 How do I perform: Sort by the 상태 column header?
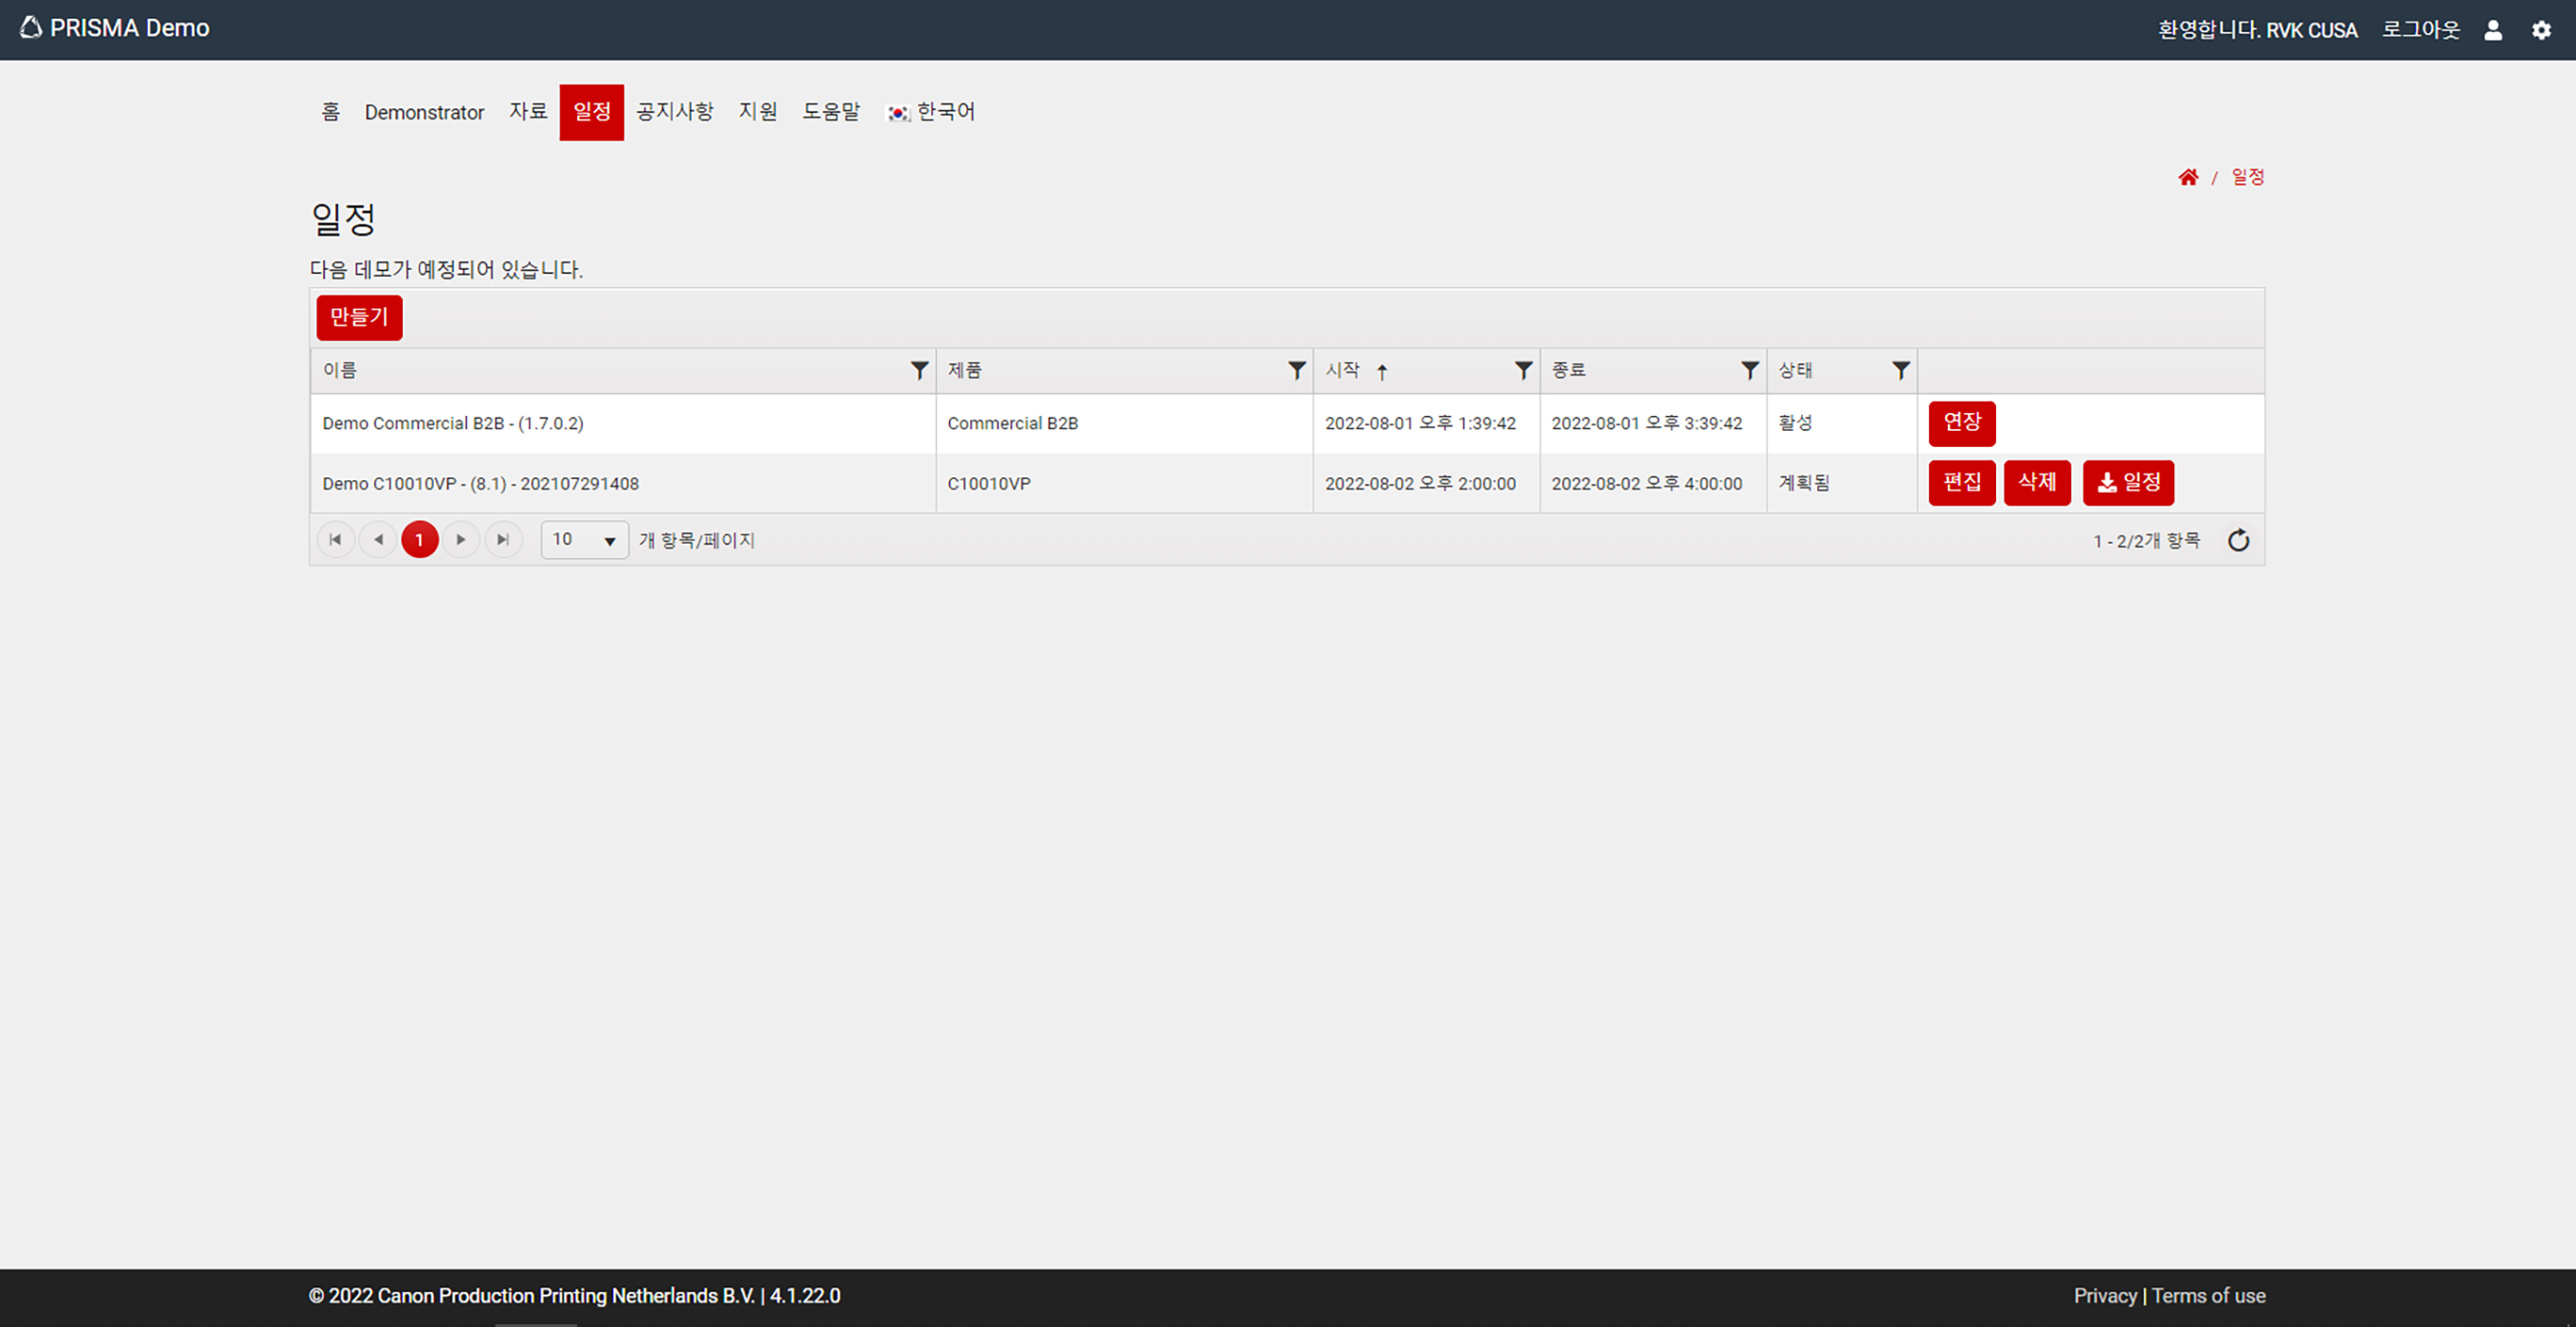pos(1795,370)
